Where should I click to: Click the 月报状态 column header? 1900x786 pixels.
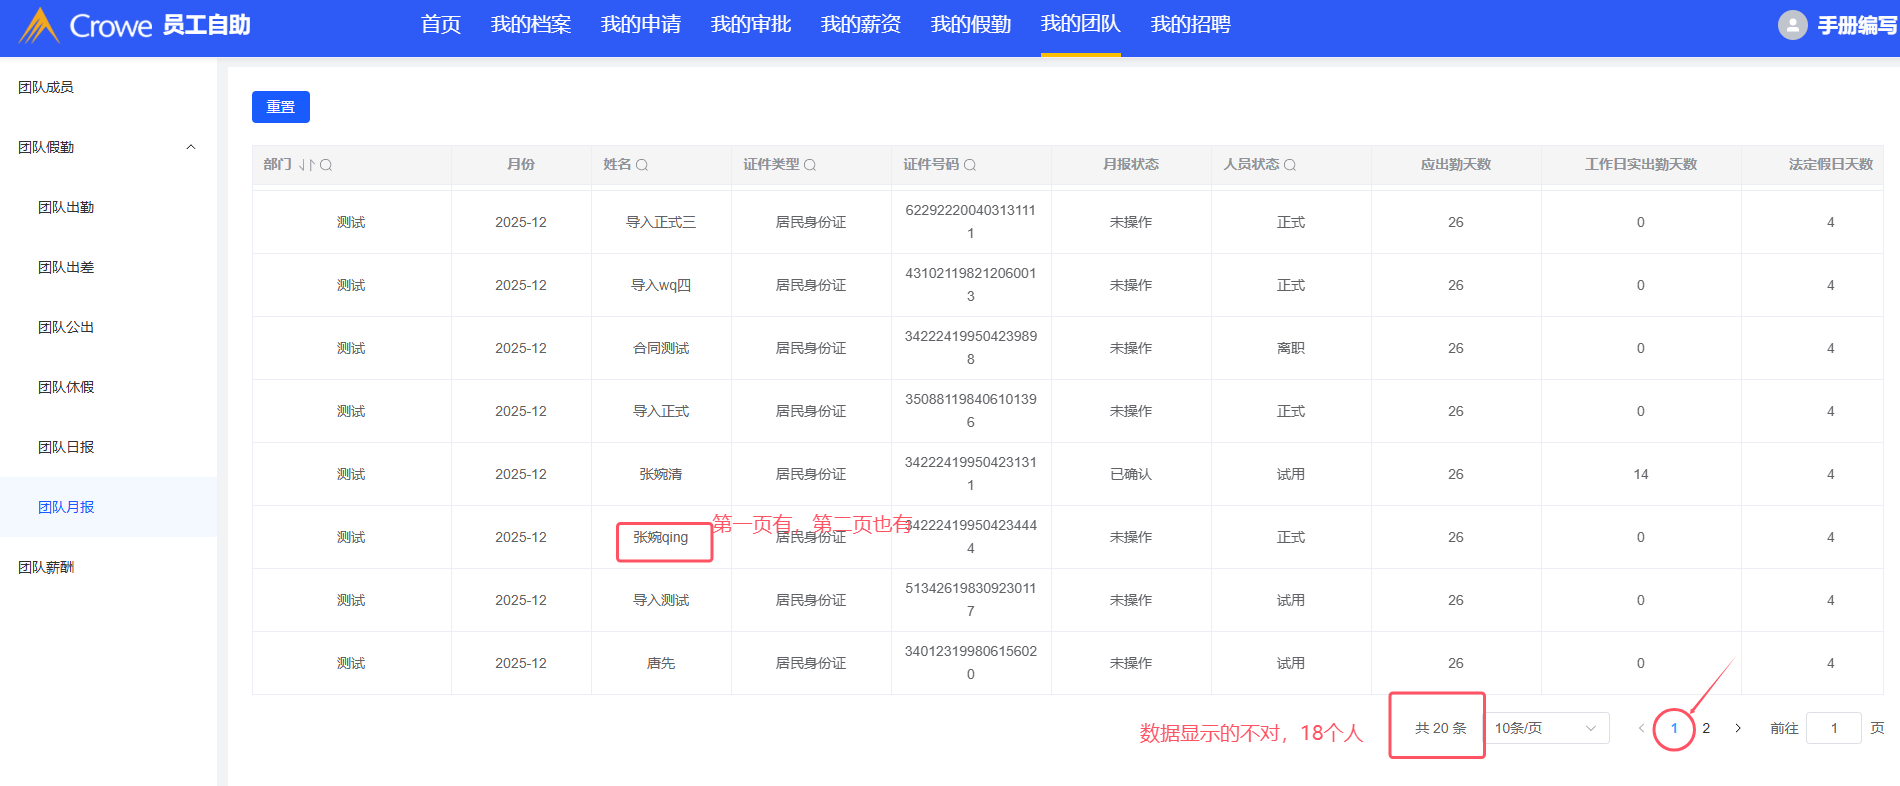click(x=1131, y=164)
